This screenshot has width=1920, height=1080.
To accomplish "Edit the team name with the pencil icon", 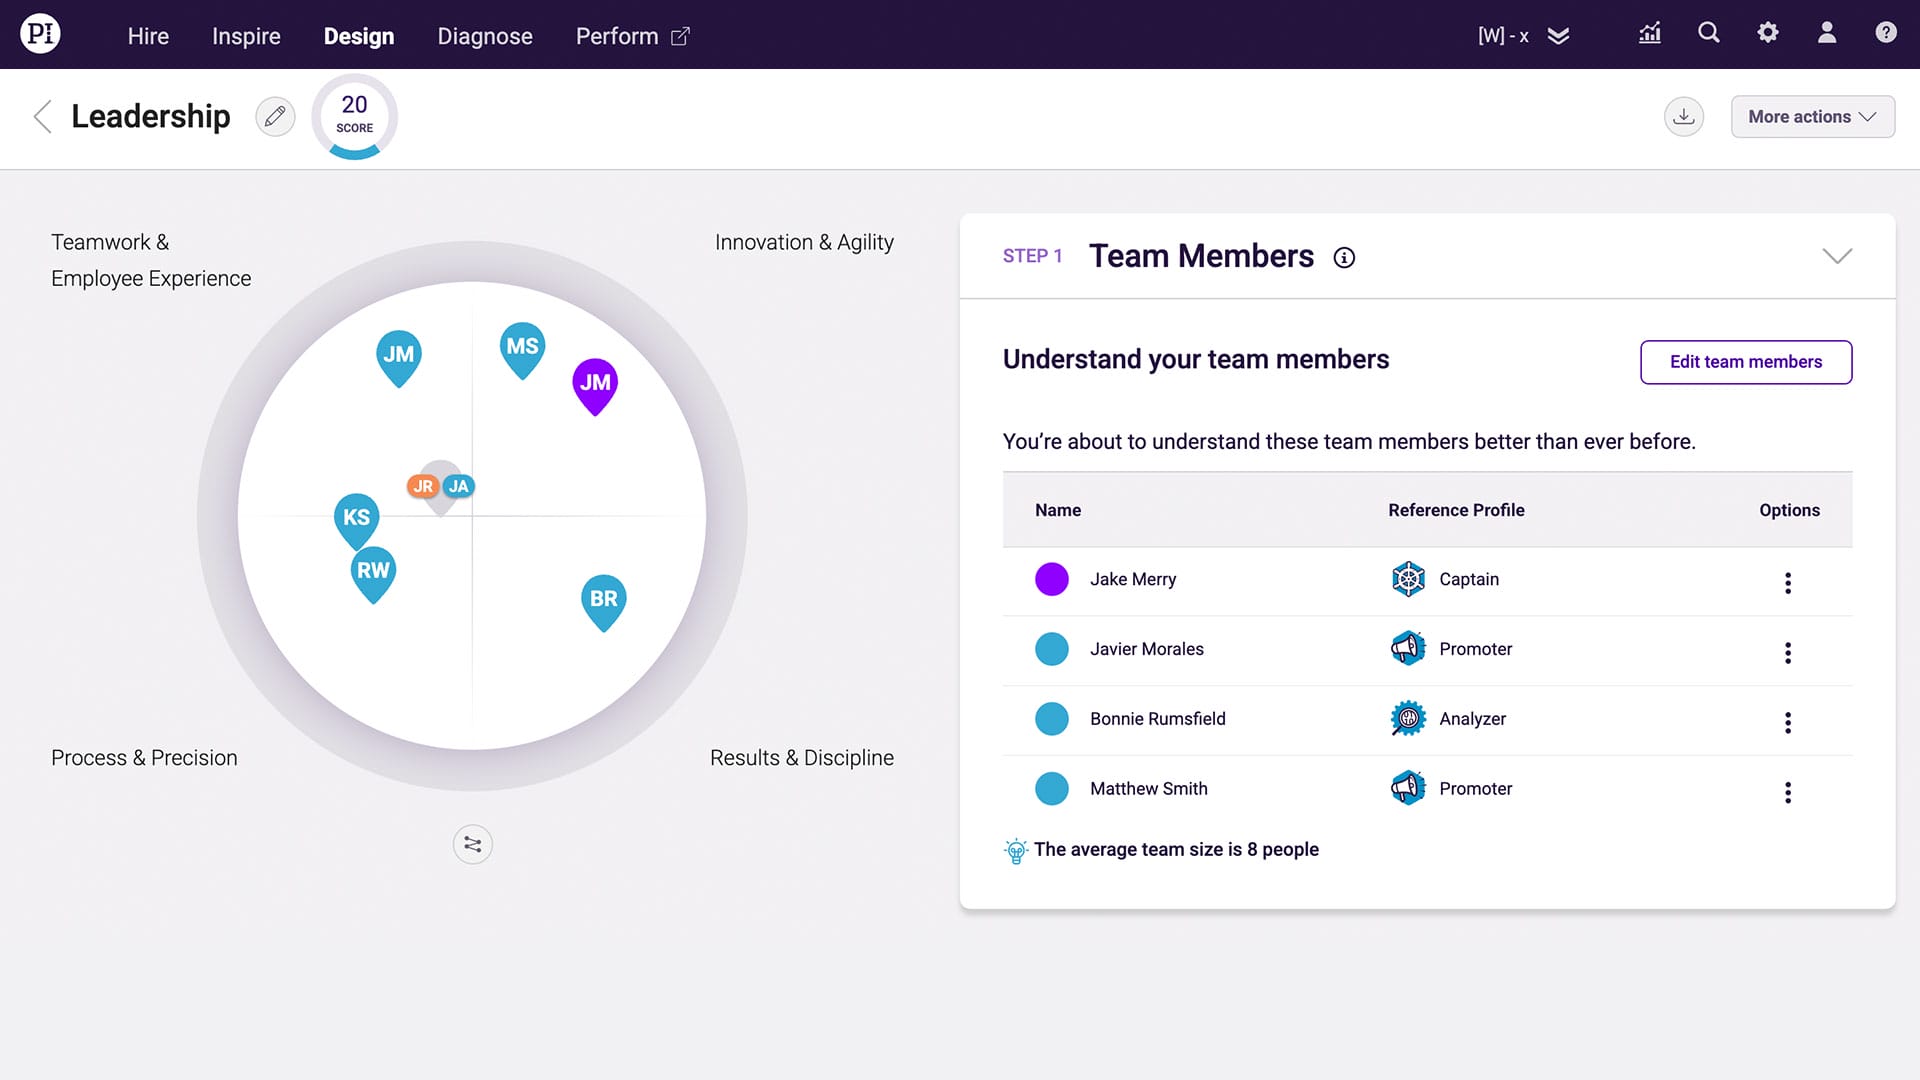I will pos(275,116).
